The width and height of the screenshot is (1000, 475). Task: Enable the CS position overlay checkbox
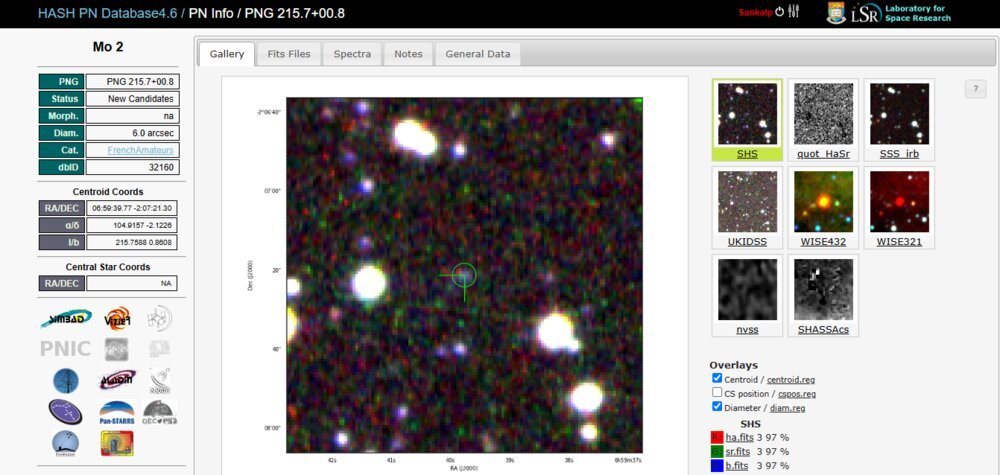717,393
